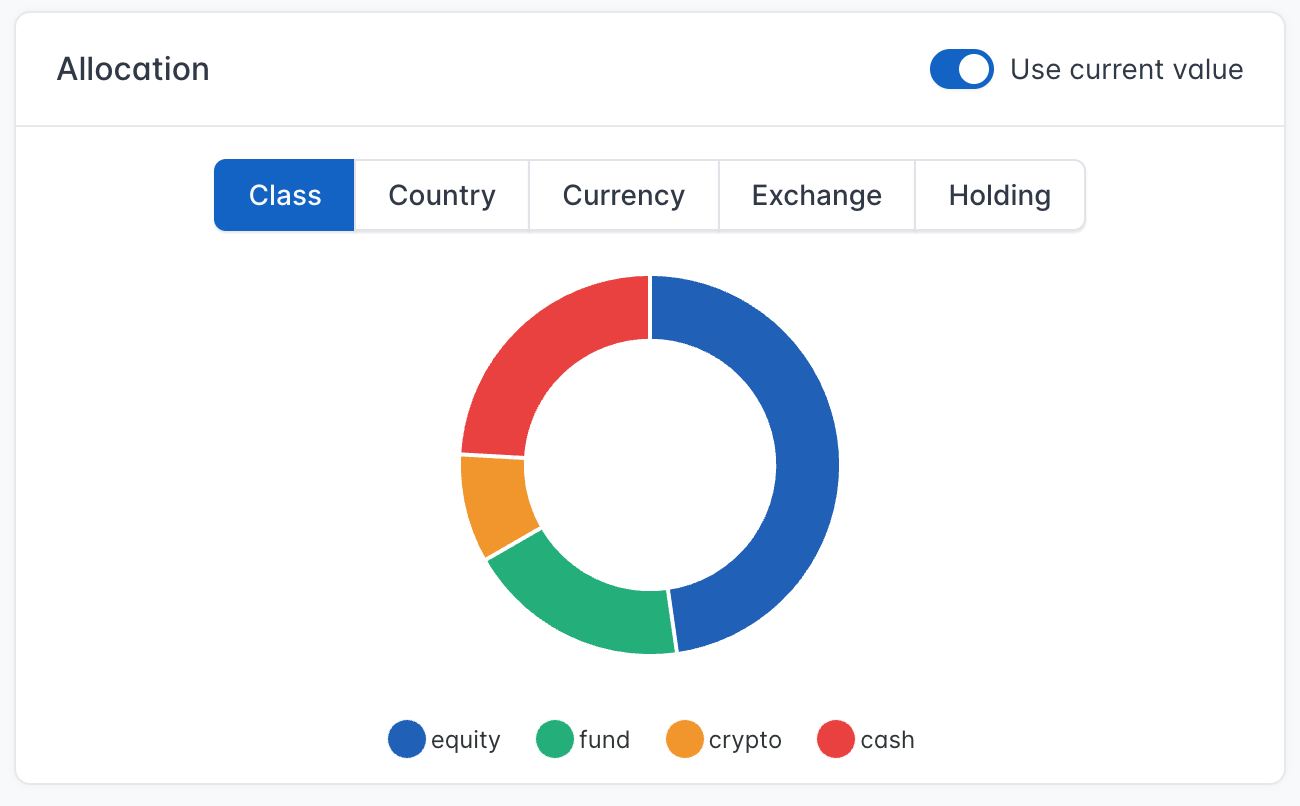Image resolution: width=1300 pixels, height=806 pixels.
Task: Click the red cash legend swatch
Action: (x=836, y=740)
